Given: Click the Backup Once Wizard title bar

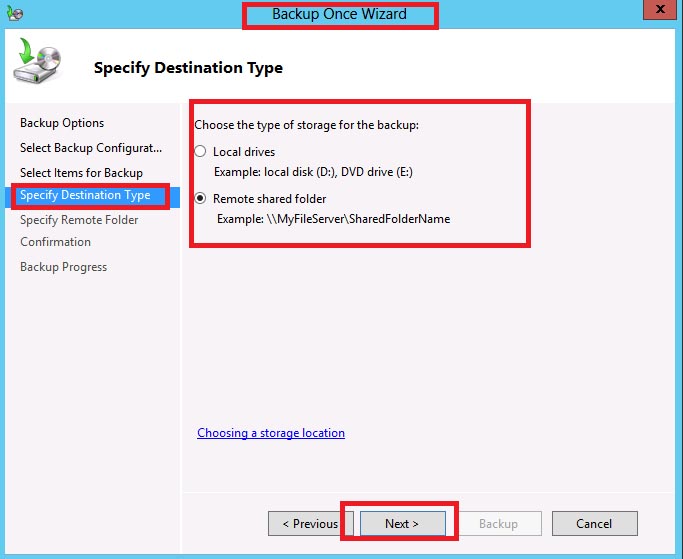Looking at the screenshot, I should tap(339, 14).
